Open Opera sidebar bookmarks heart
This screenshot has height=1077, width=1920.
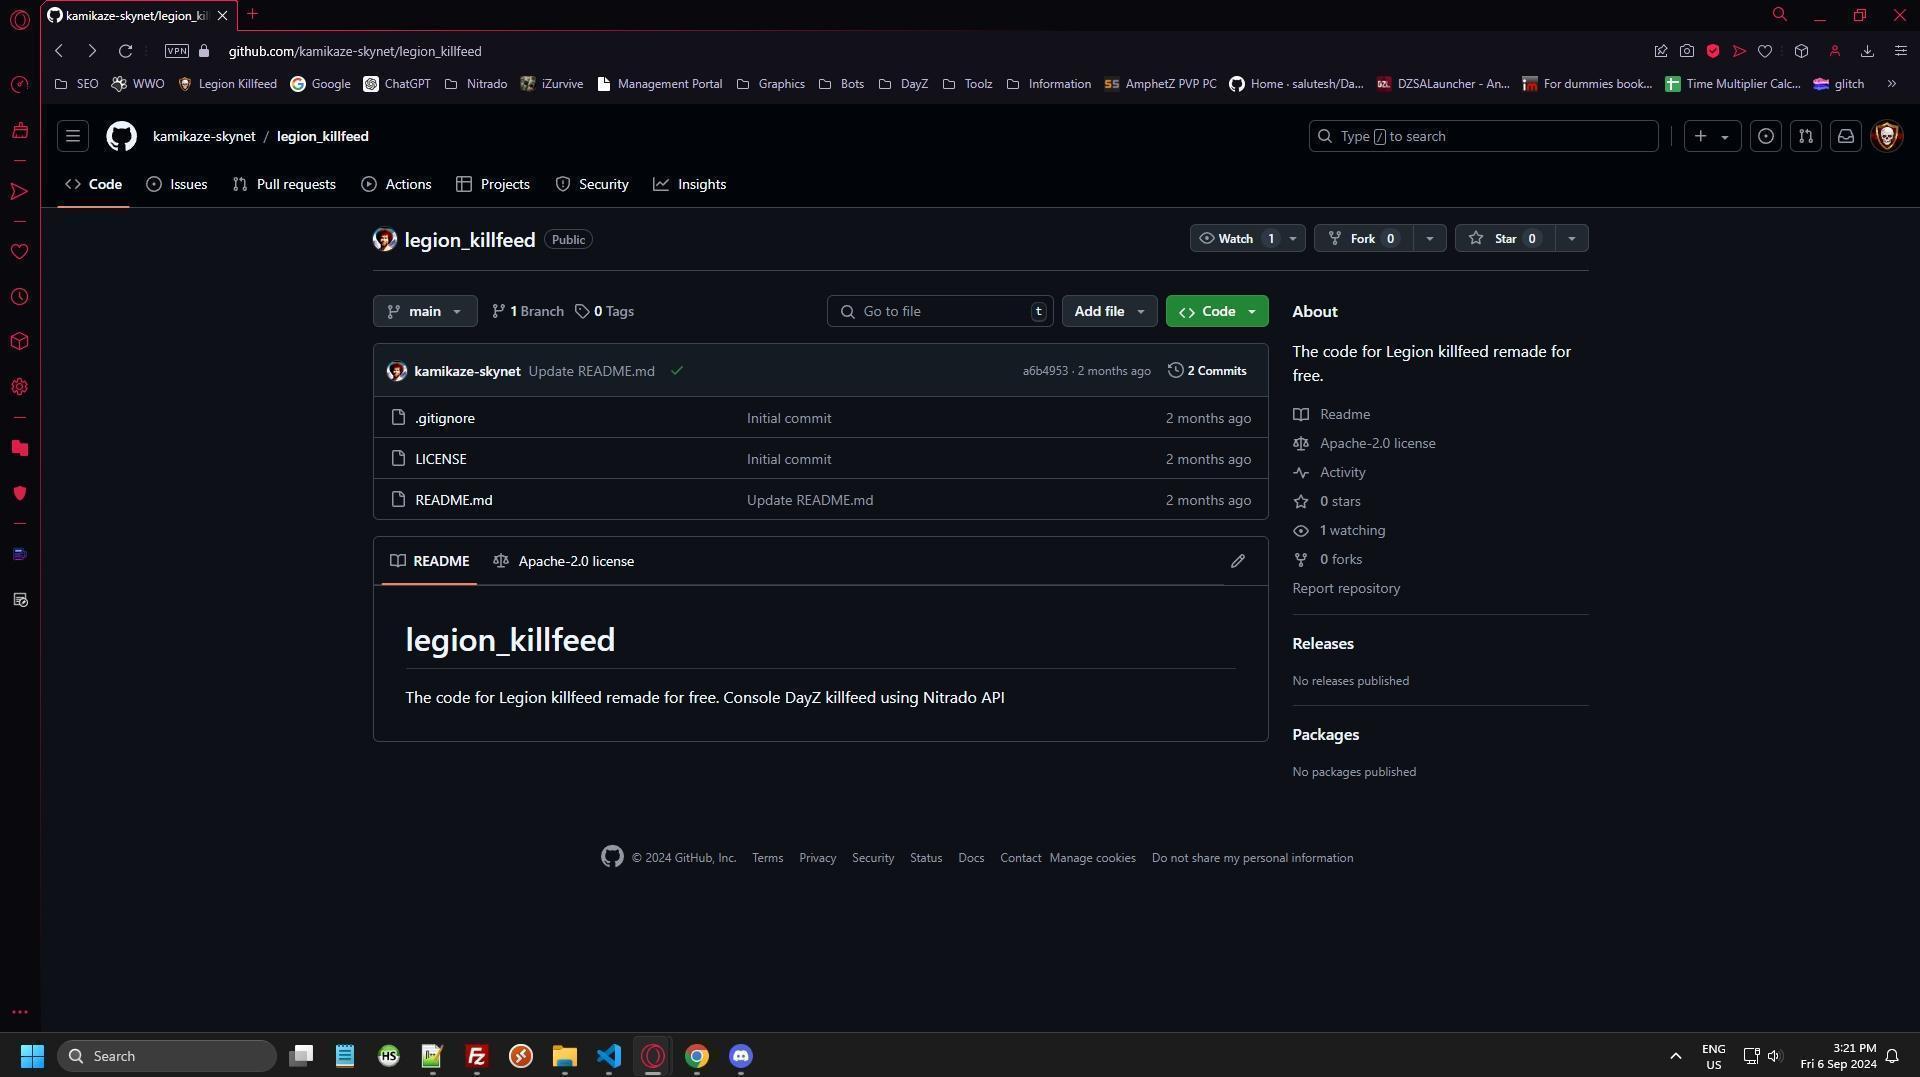pyautogui.click(x=19, y=251)
